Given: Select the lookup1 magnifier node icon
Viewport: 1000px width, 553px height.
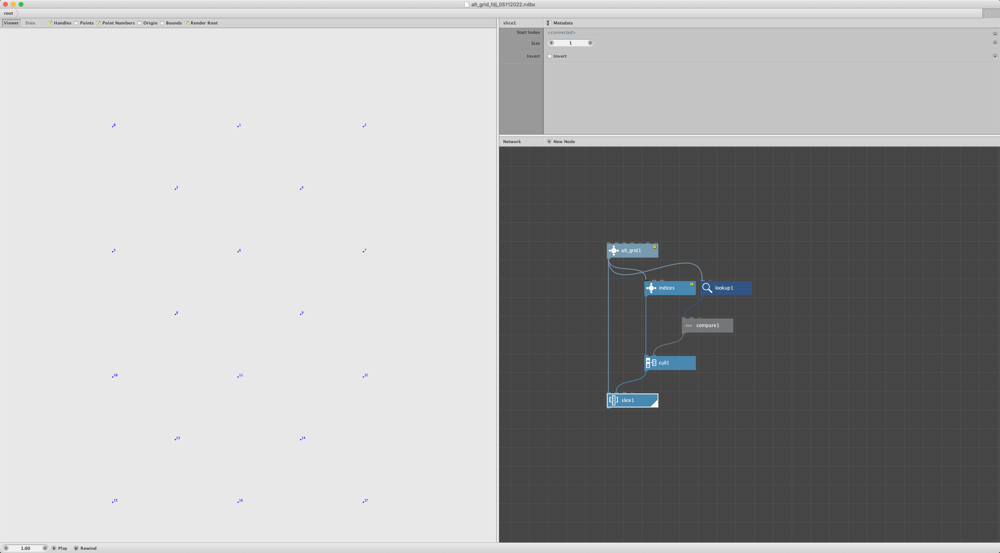Looking at the screenshot, I should (707, 288).
